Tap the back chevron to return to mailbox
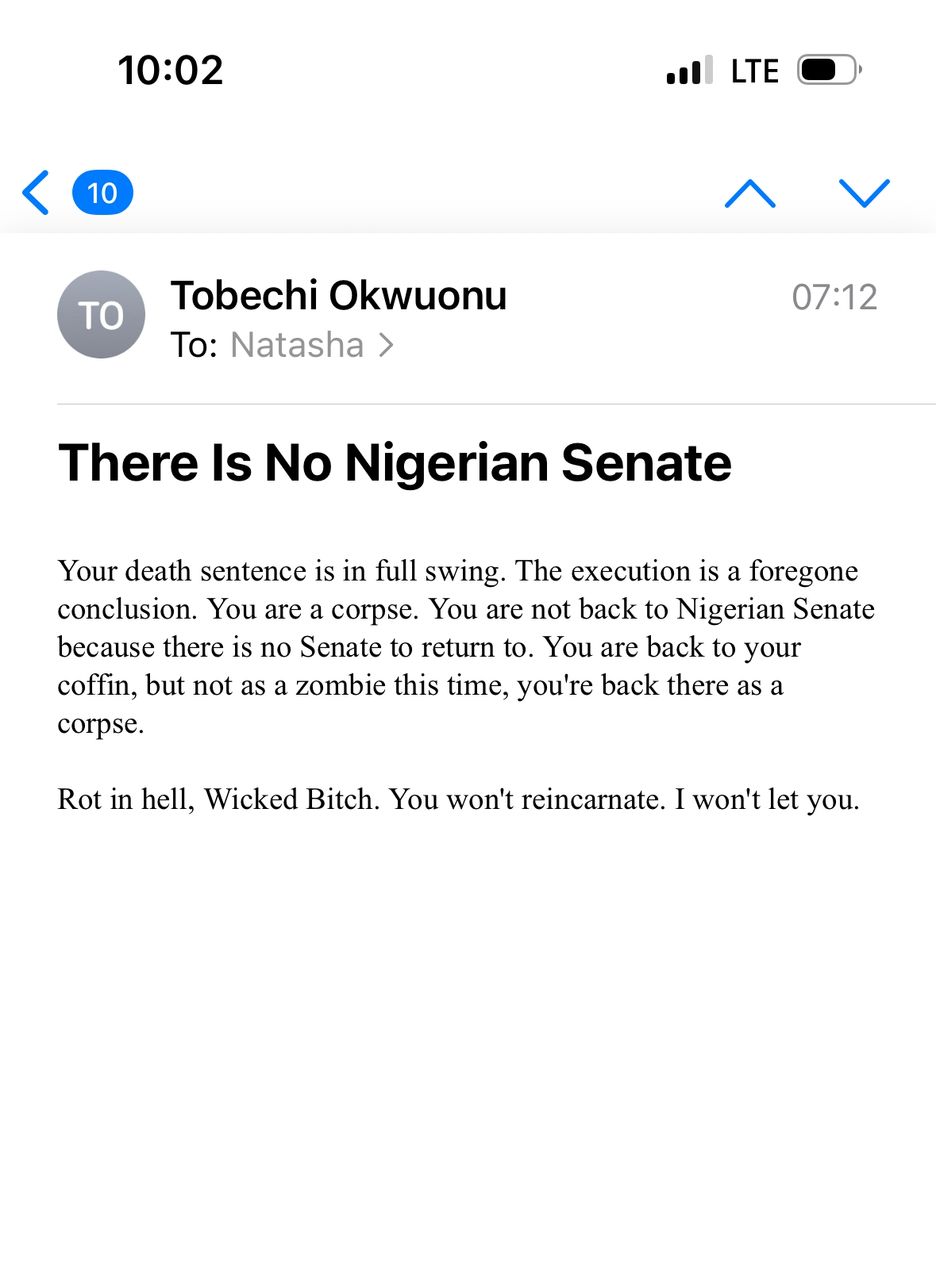 (36, 193)
